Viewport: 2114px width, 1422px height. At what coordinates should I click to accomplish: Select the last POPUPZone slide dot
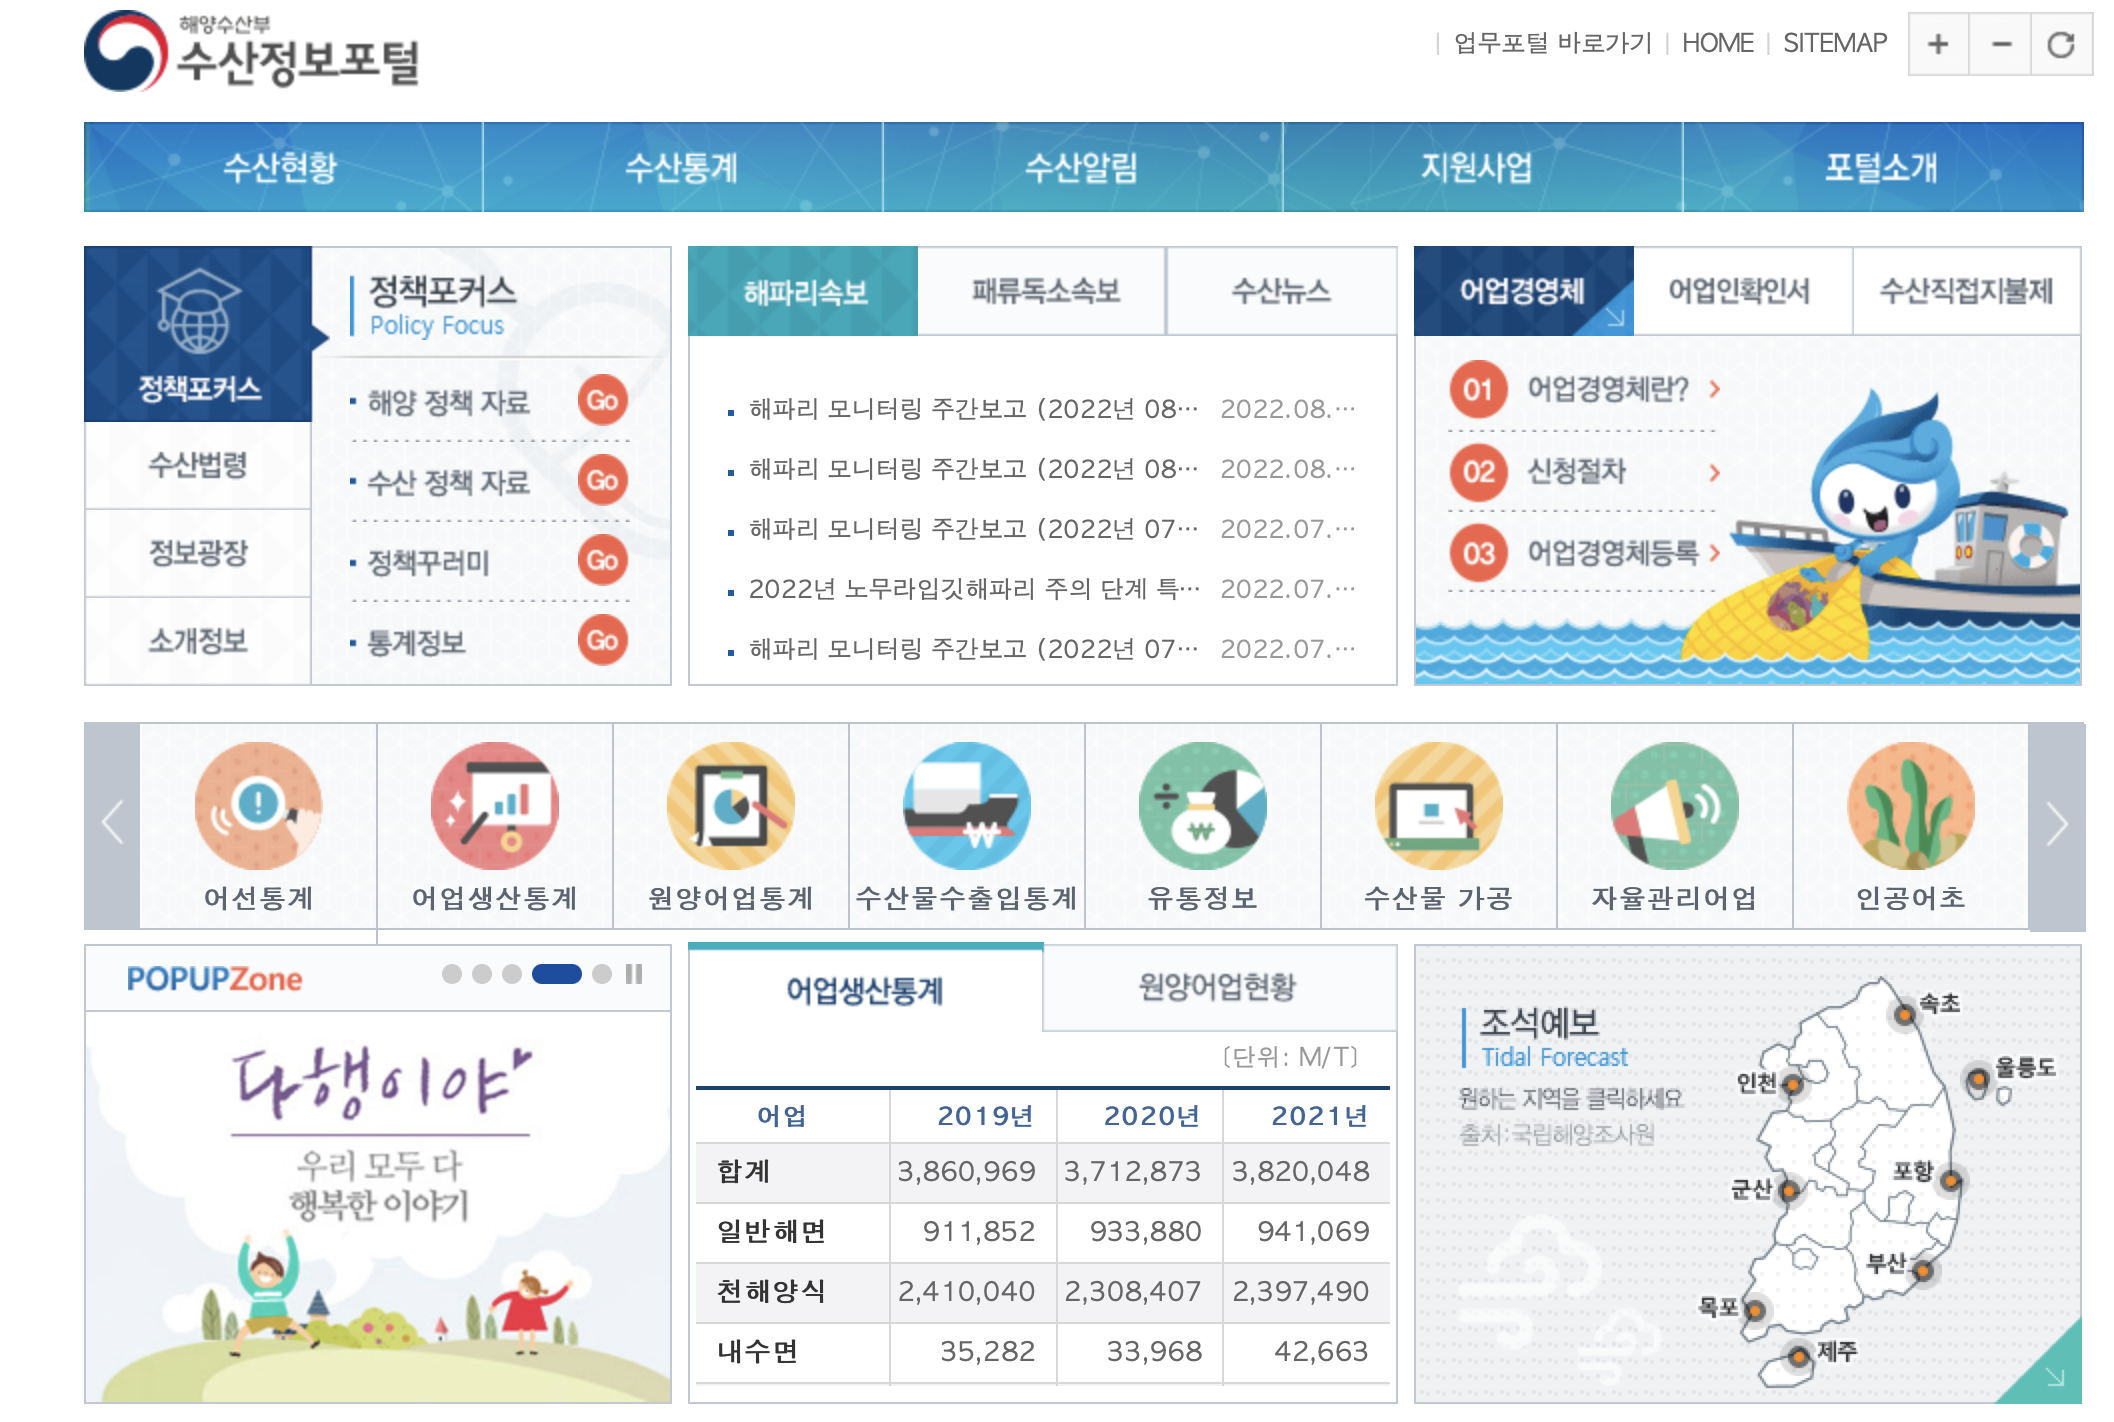click(x=602, y=974)
